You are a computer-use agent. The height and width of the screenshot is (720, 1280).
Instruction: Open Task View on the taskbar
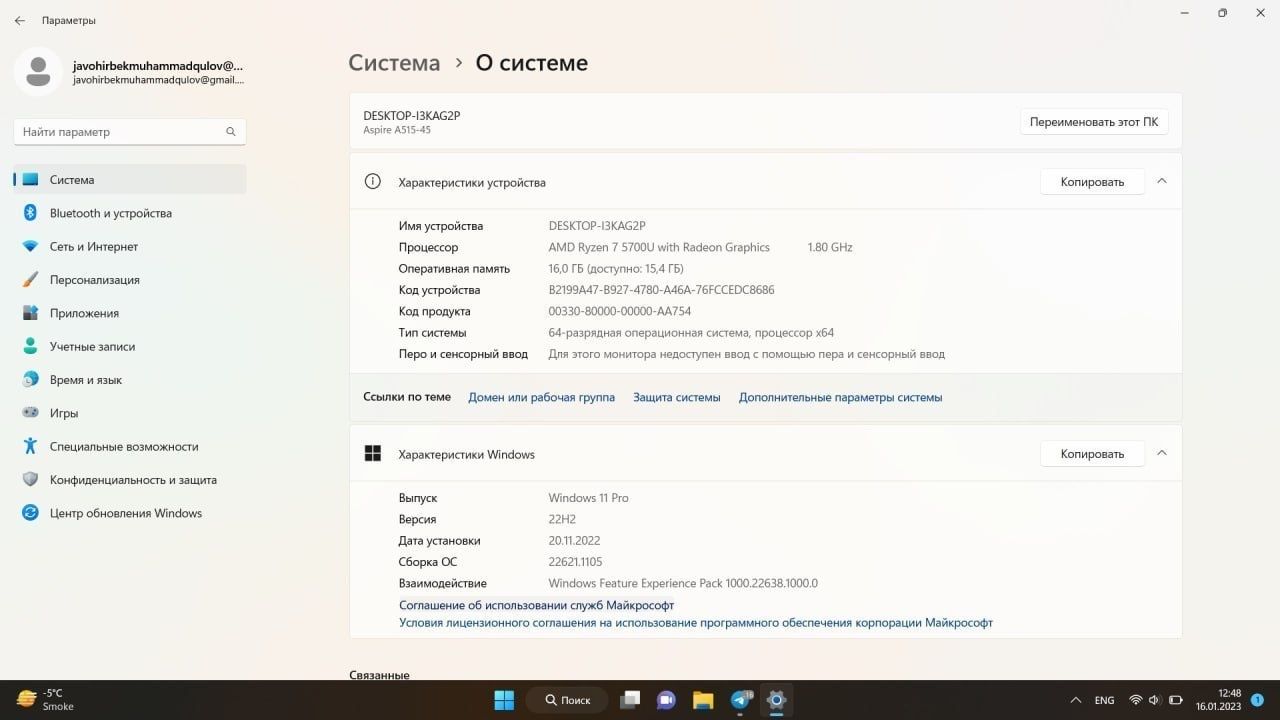click(630, 699)
